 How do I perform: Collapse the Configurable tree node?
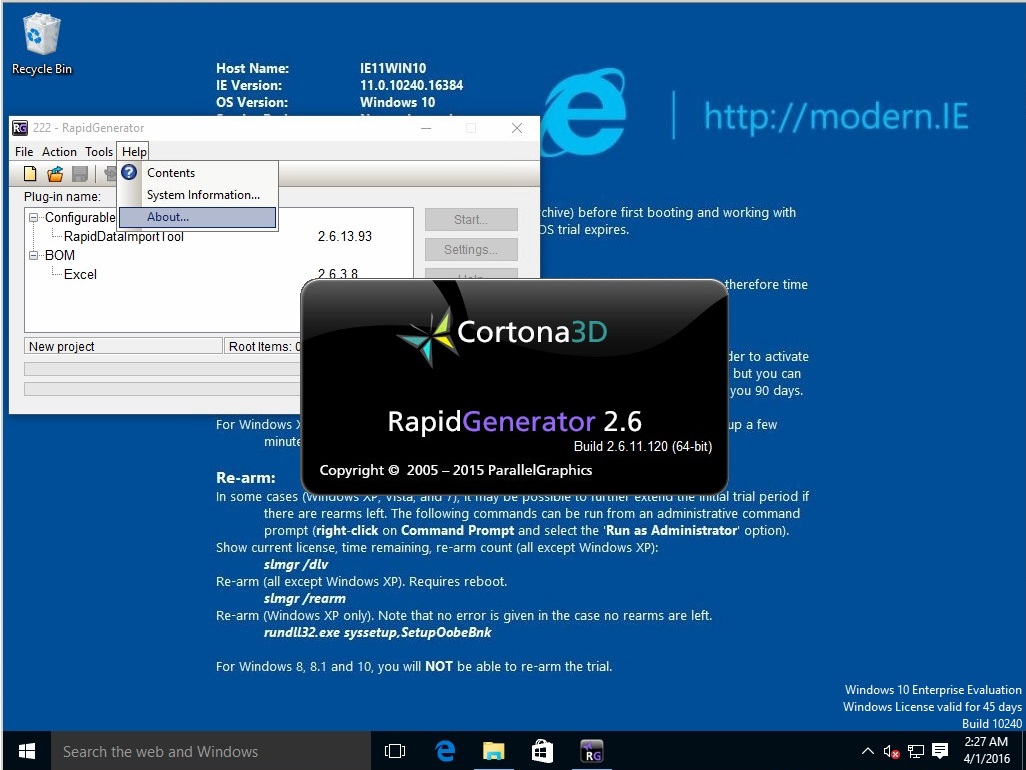pos(33,218)
